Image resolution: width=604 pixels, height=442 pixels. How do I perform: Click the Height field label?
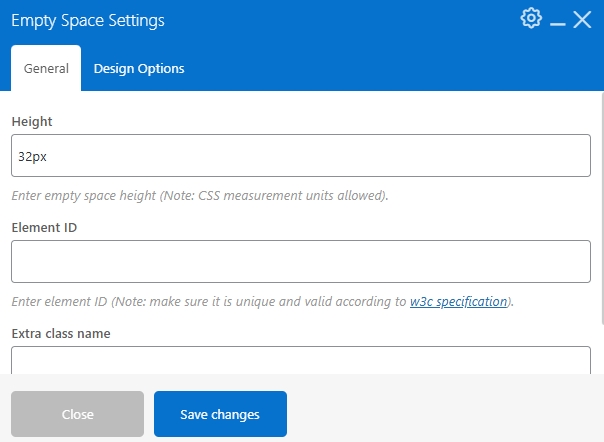[32, 121]
